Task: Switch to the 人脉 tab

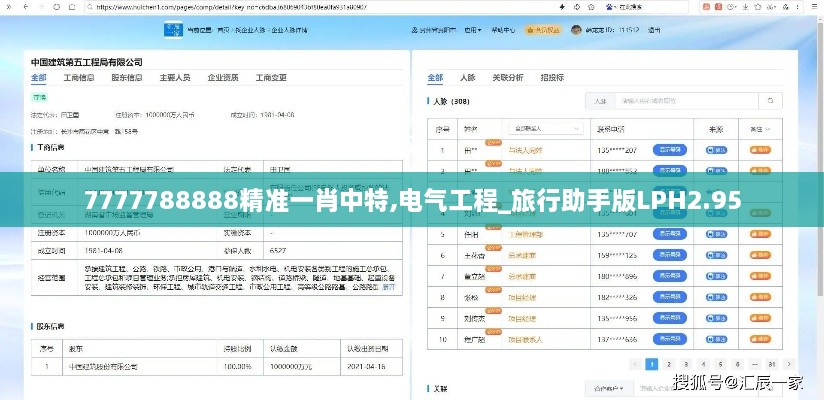Action: coord(468,78)
